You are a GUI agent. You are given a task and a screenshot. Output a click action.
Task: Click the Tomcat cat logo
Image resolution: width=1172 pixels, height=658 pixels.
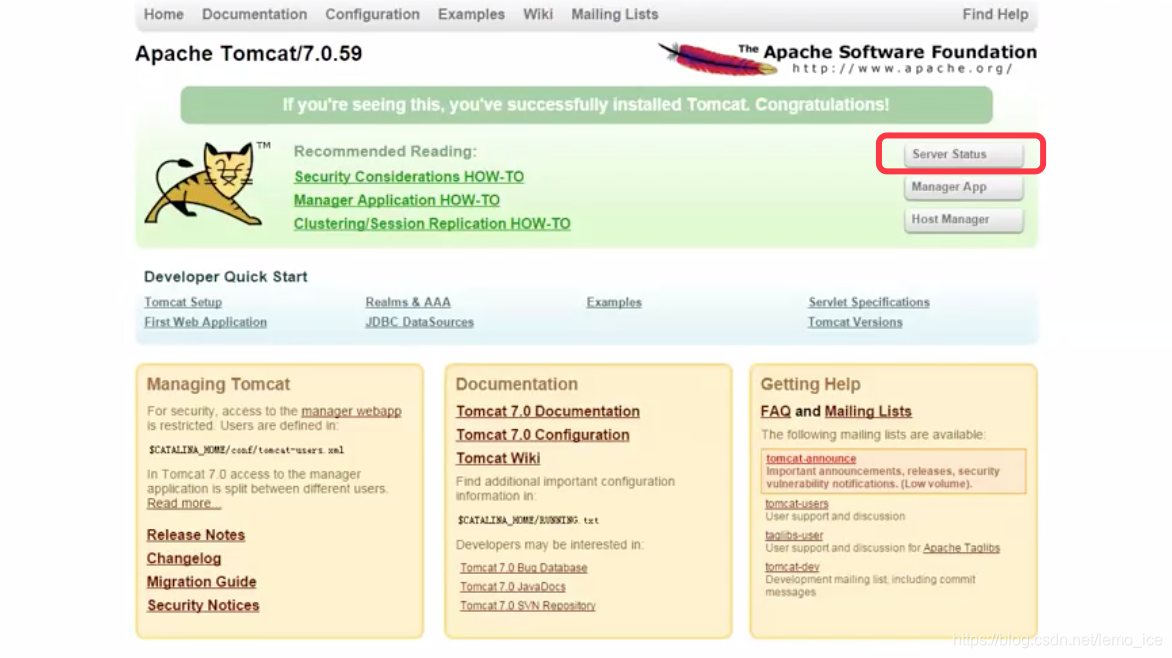[x=206, y=184]
